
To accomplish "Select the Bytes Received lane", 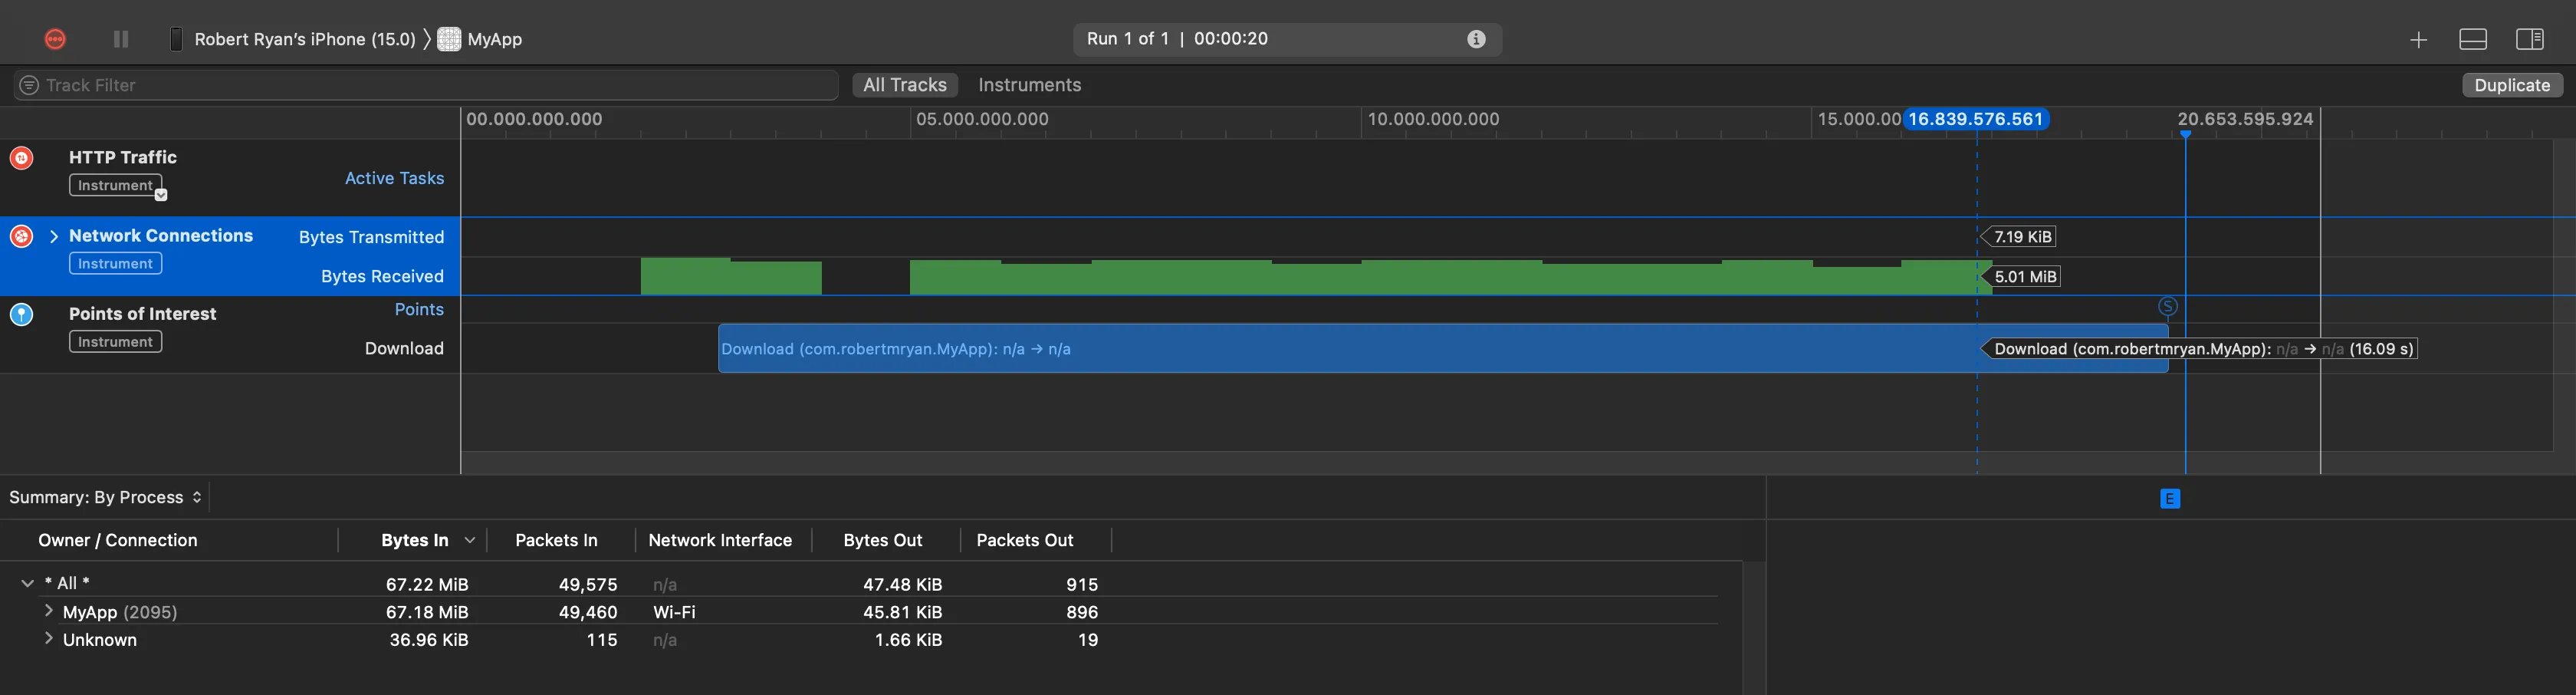I will [382, 276].
